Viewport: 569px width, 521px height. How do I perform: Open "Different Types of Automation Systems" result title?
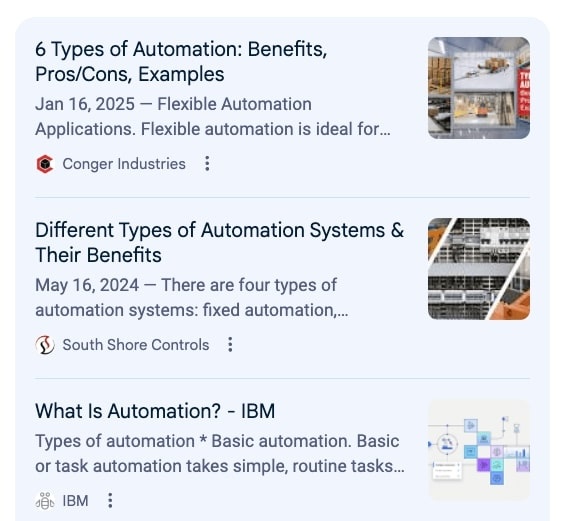(220, 242)
